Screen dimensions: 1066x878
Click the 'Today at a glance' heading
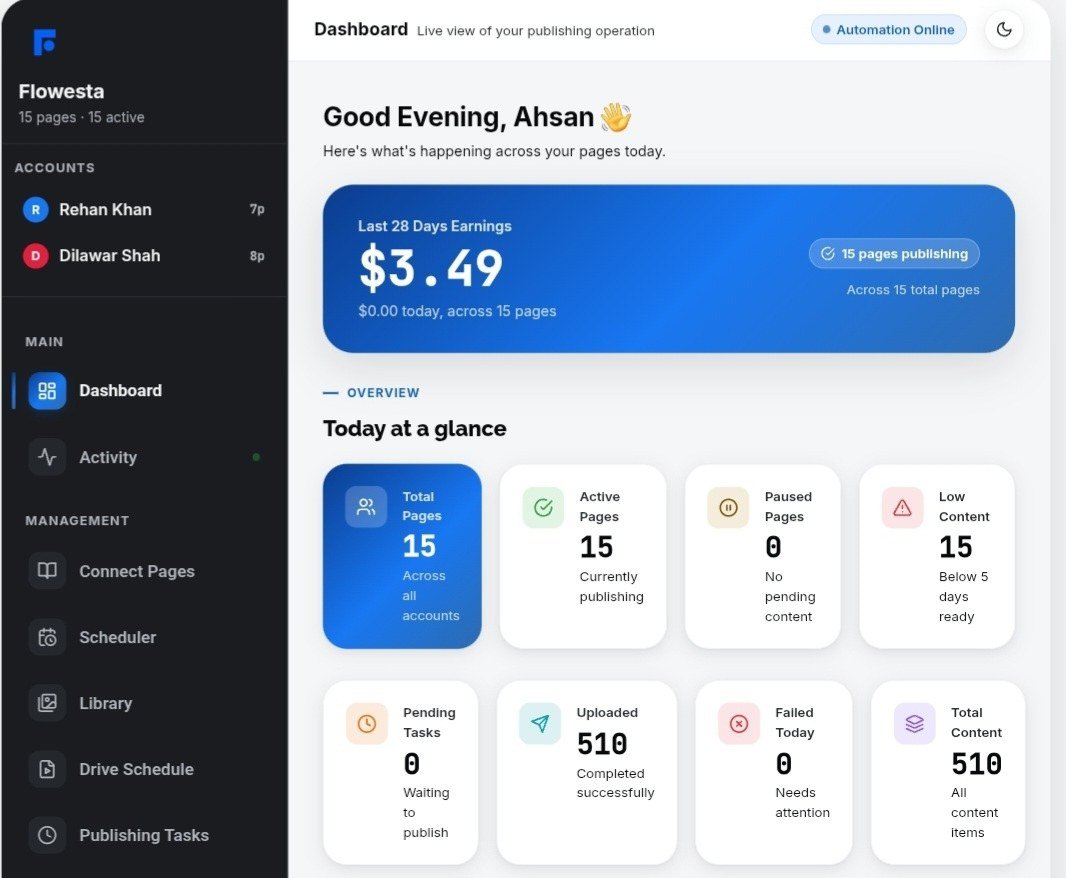click(x=415, y=428)
